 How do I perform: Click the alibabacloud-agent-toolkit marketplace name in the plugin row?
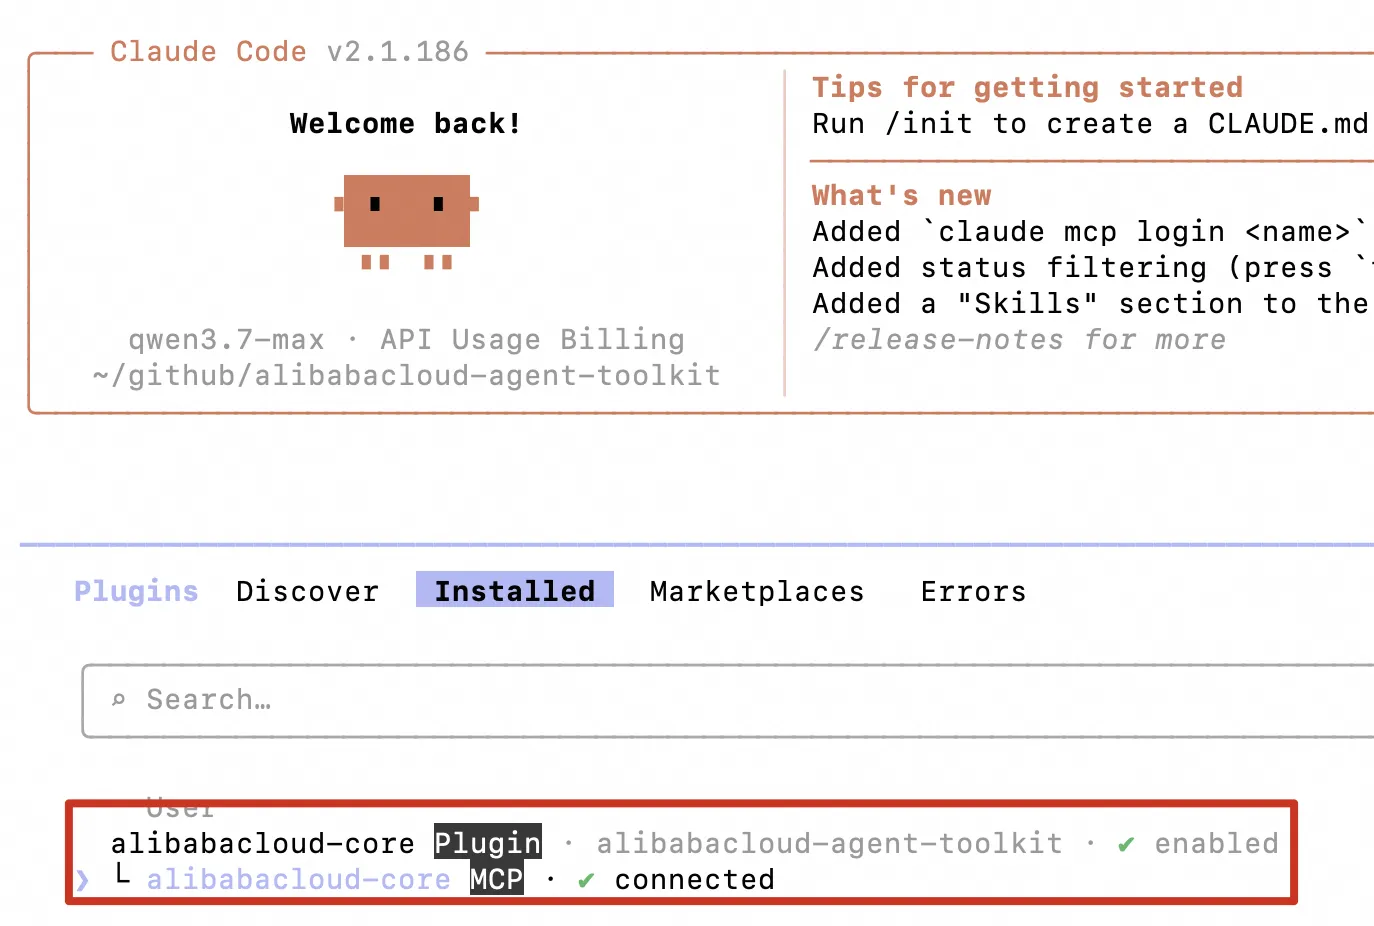pyautogui.click(x=830, y=844)
